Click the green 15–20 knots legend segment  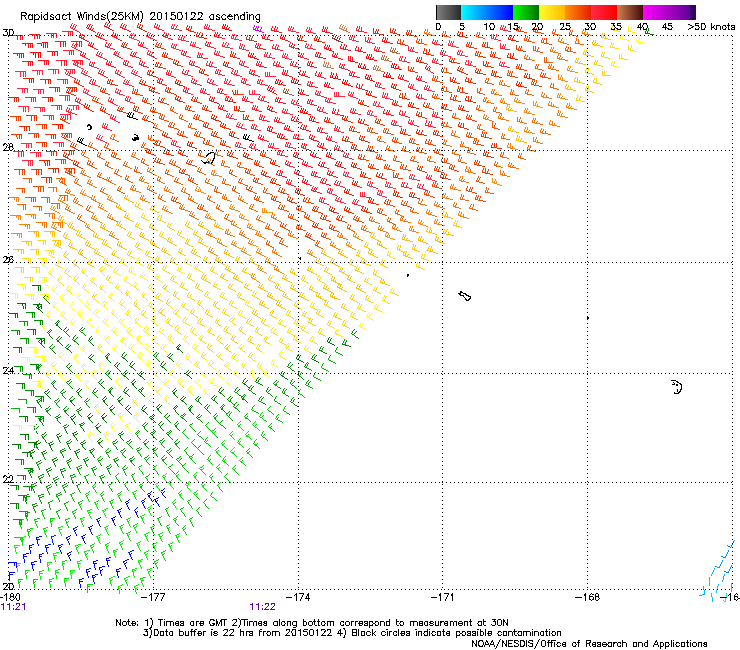(526, 12)
